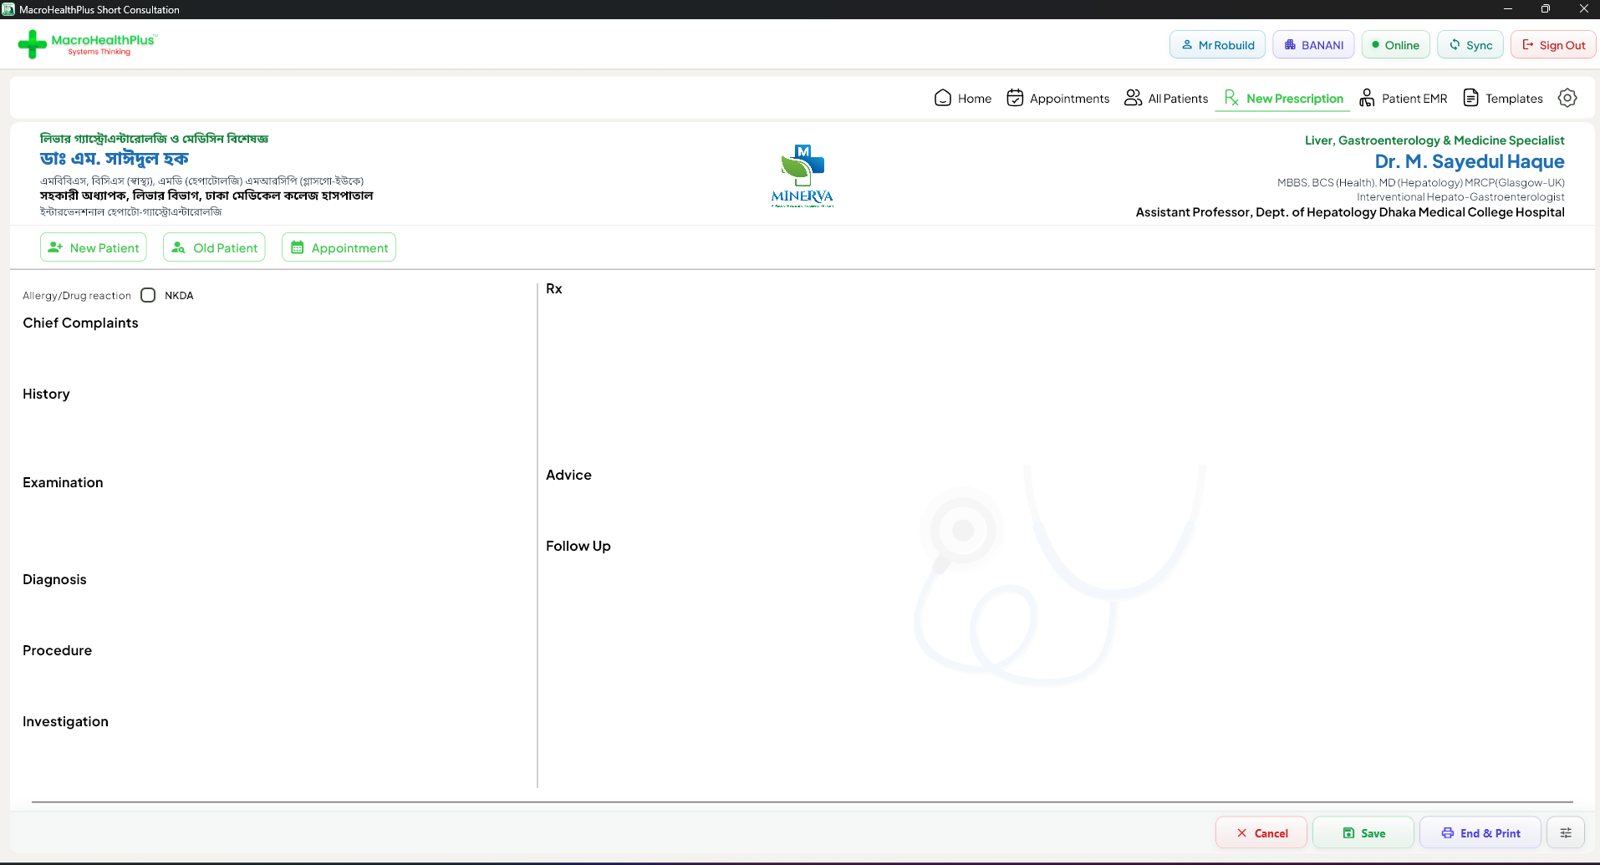The width and height of the screenshot is (1600, 865).
Task: Click the Online status button
Action: coord(1395,45)
